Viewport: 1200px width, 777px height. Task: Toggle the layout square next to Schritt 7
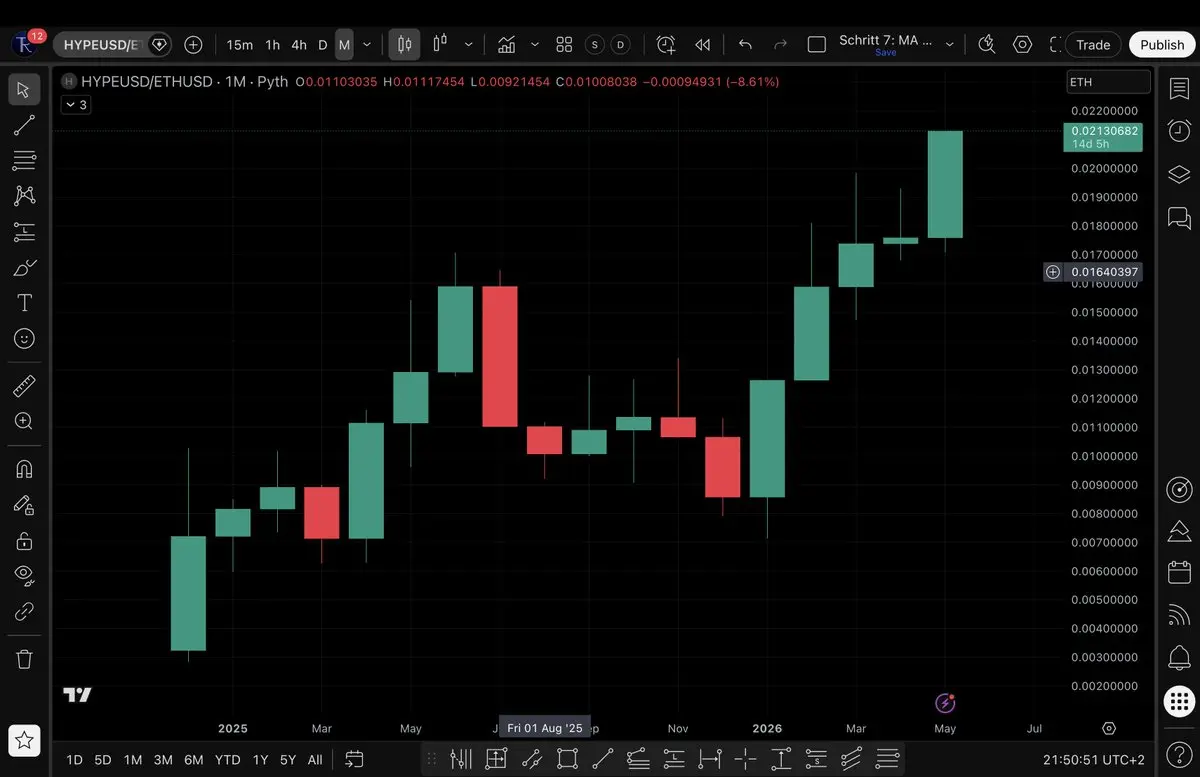(816, 44)
